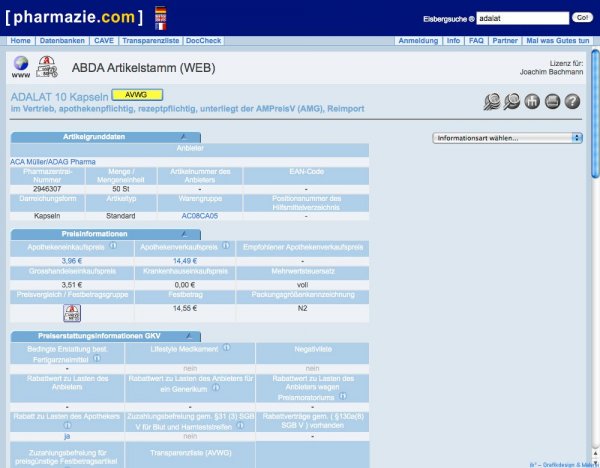Select the 0,00 € Krankenhauseinkaufspreis value

(x=185, y=285)
